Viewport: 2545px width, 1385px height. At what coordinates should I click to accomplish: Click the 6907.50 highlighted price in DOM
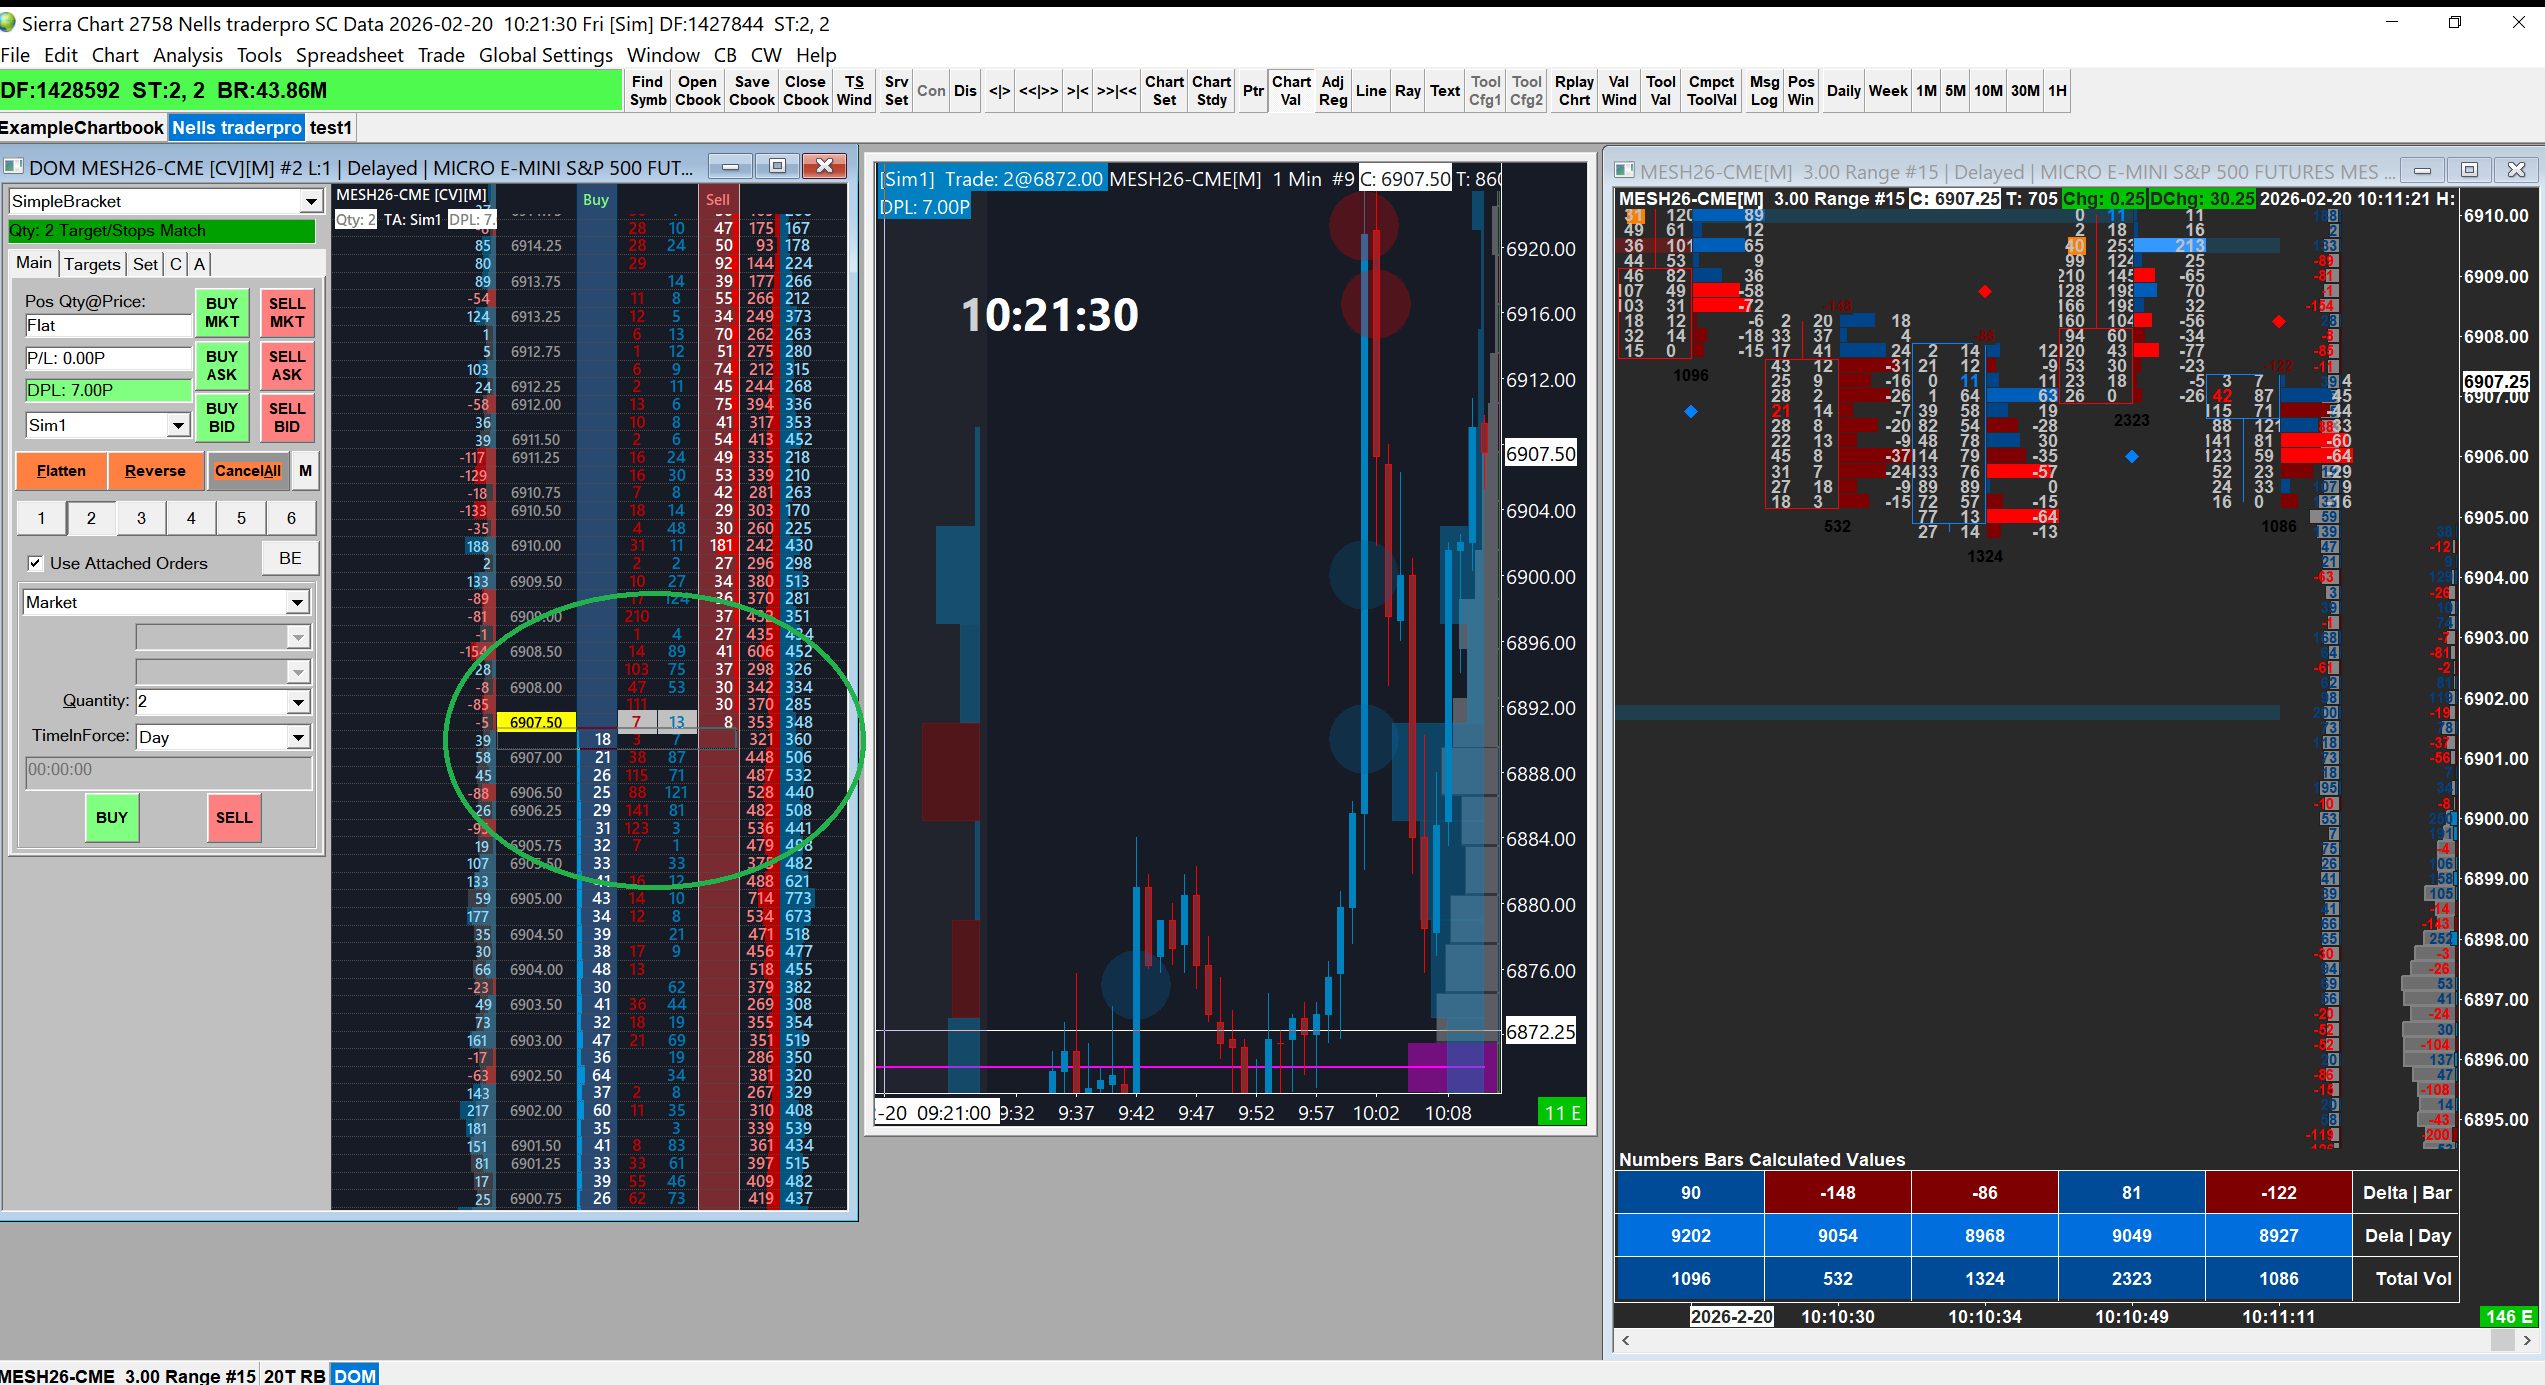pos(536,722)
